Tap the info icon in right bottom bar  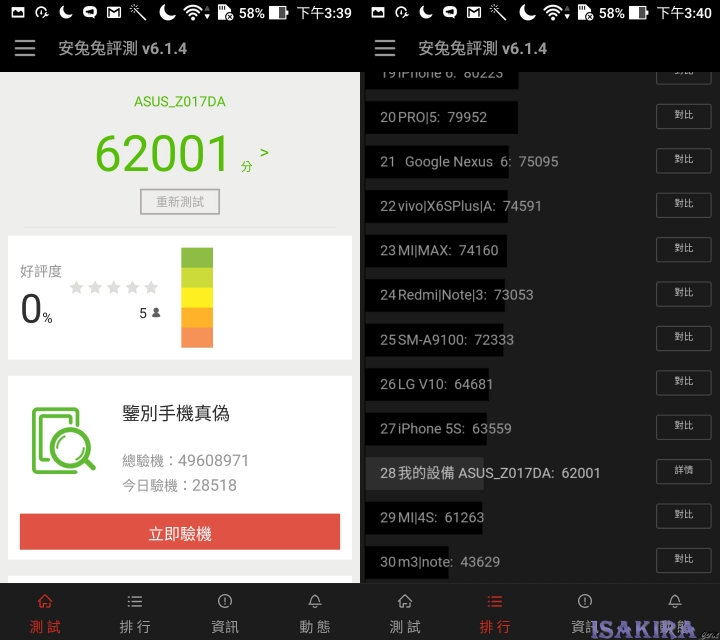585,601
